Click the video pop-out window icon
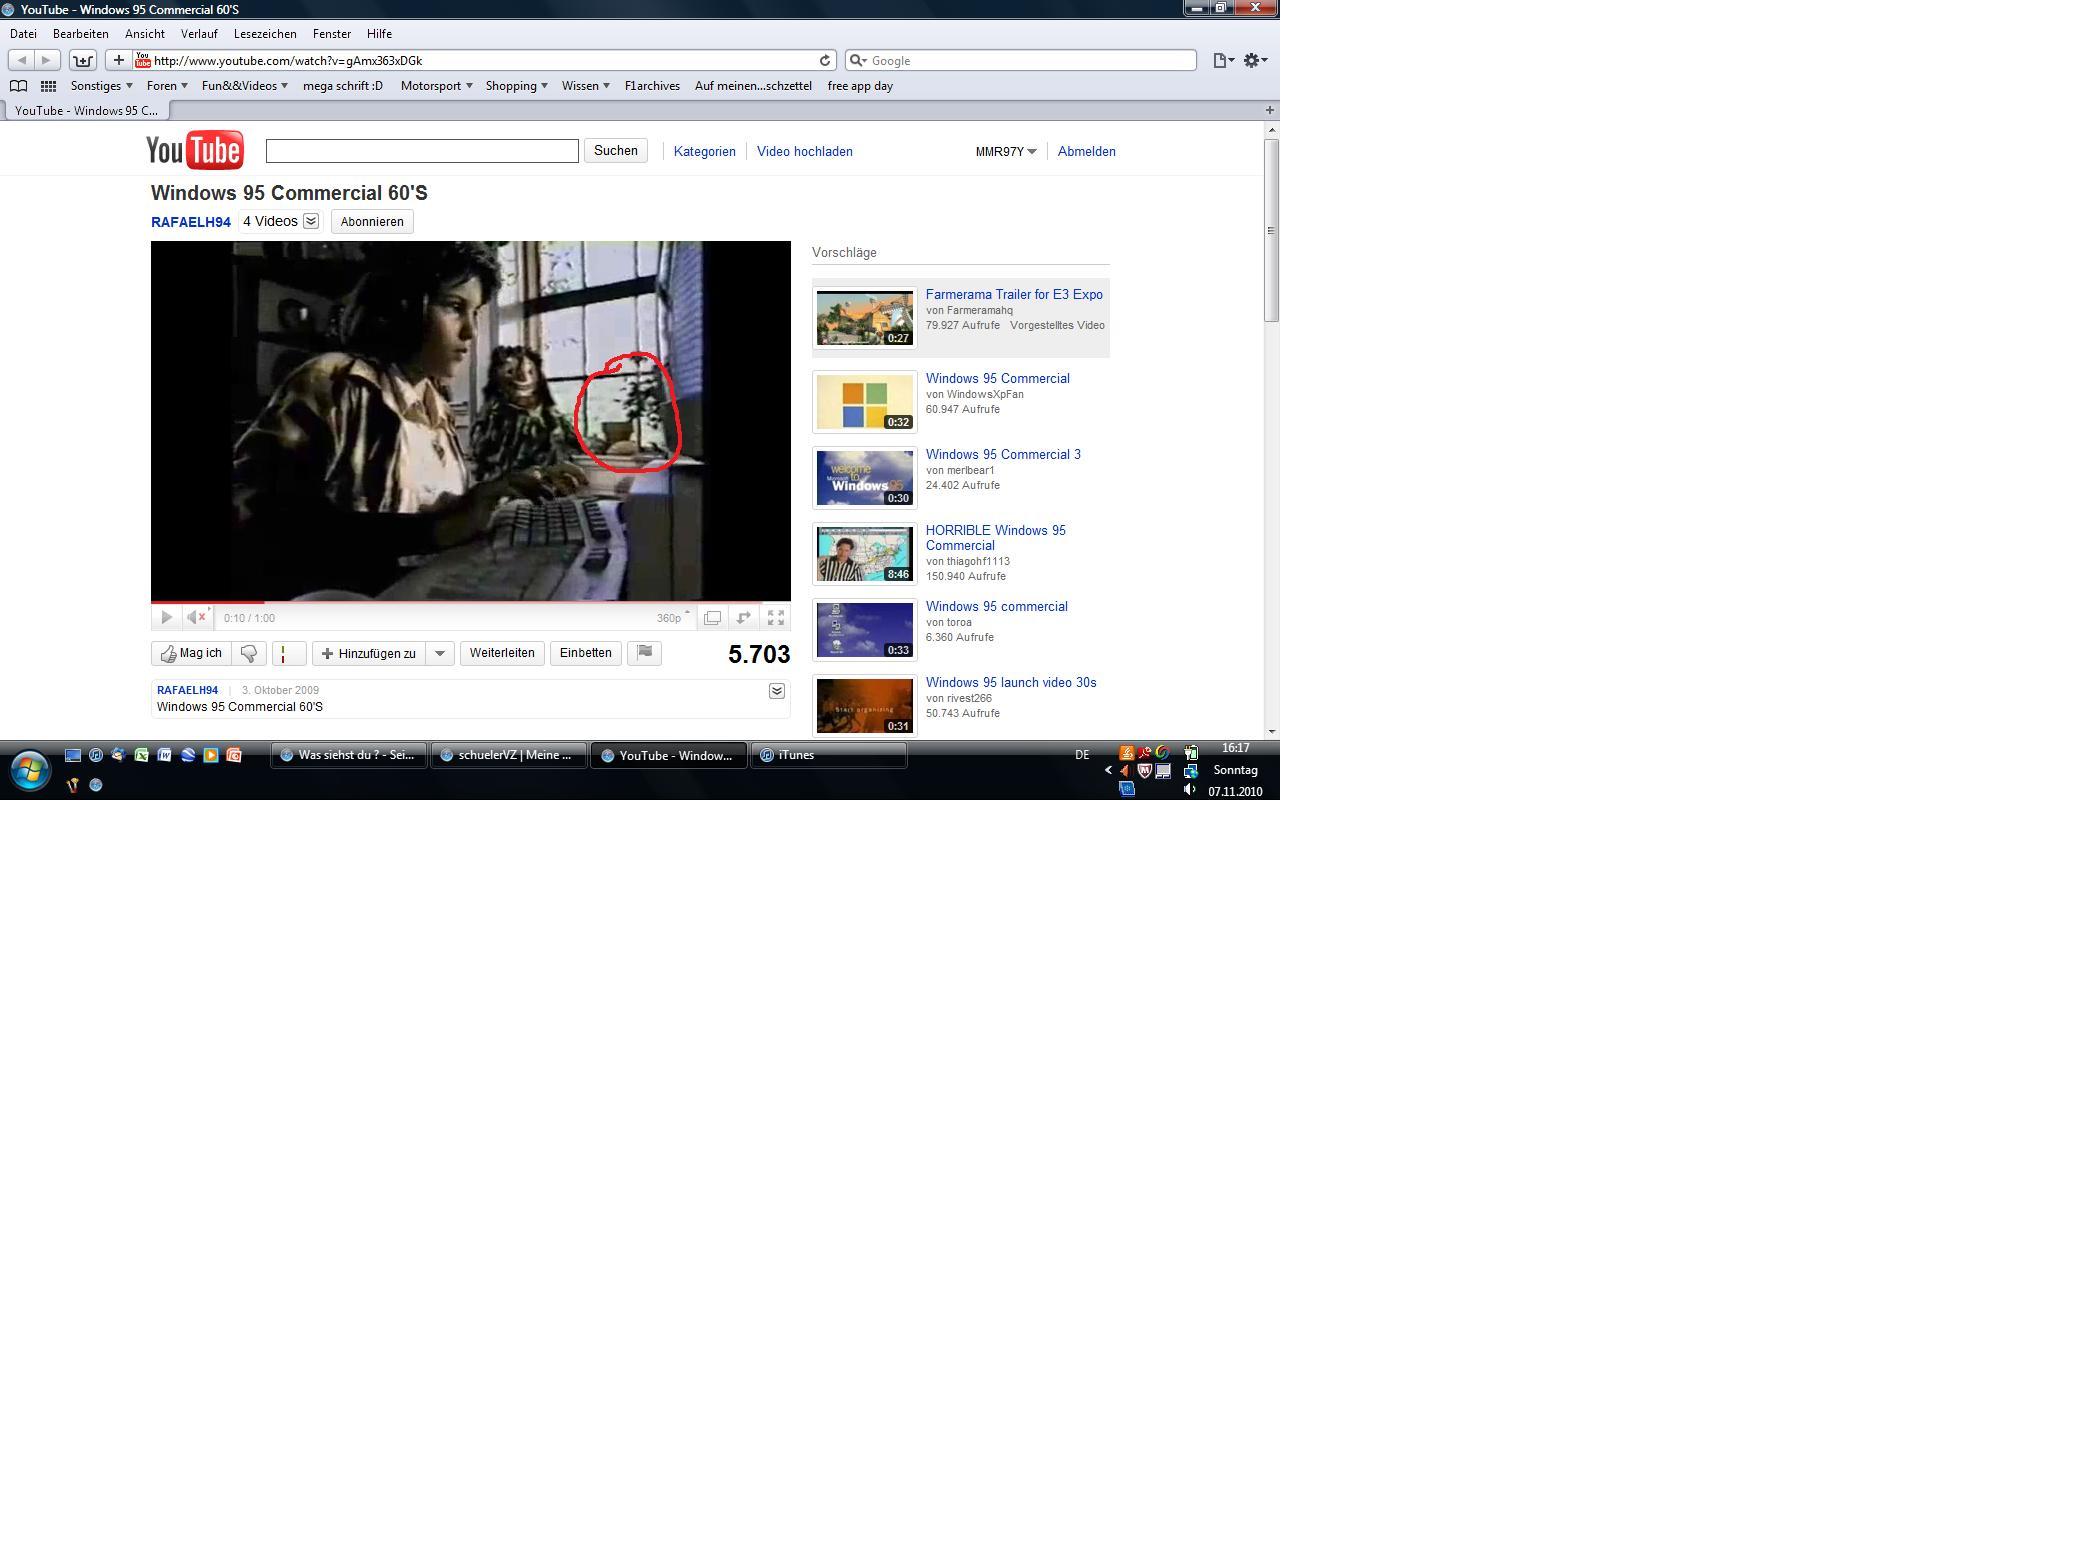Image resolution: width=2074 pixels, height=1556 pixels. tap(712, 618)
